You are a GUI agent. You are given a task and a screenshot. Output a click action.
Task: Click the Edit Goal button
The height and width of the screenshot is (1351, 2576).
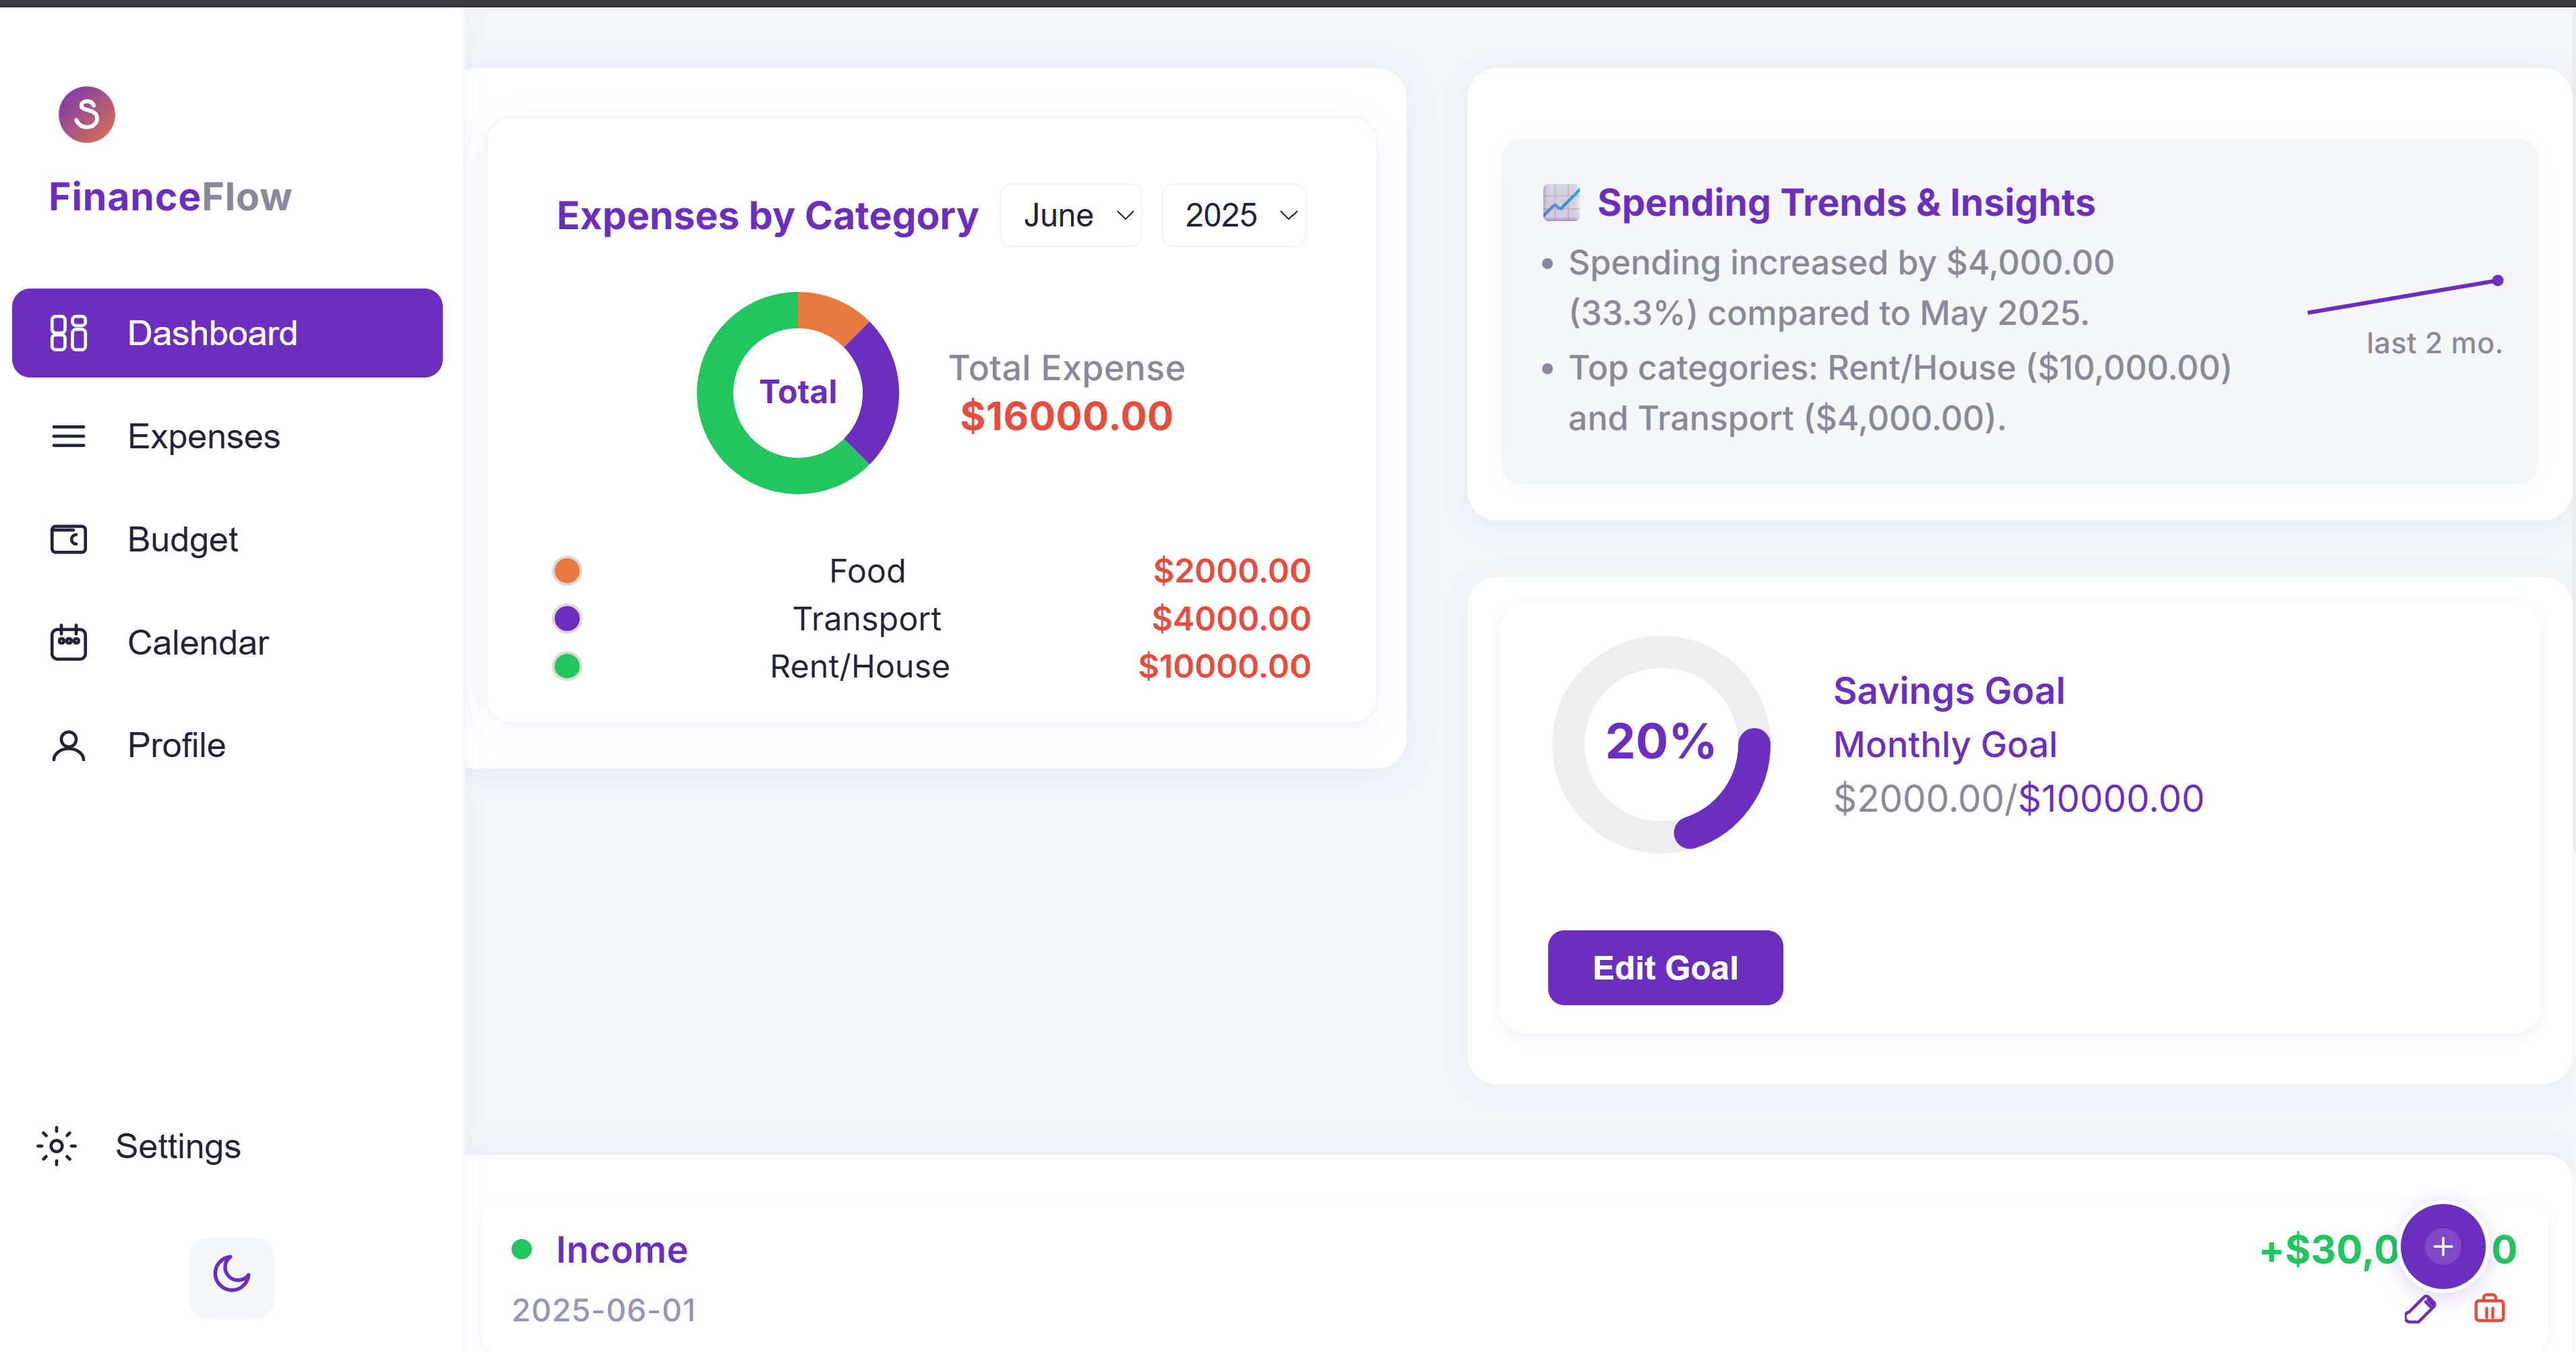(x=1665, y=968)
